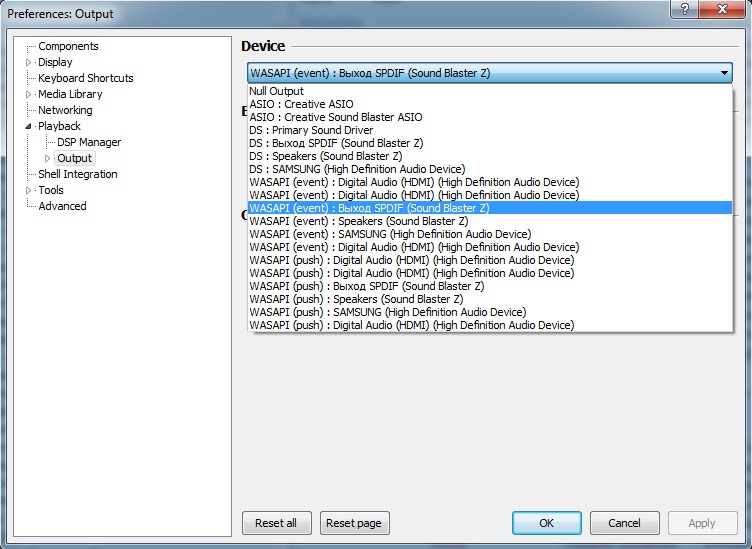The width and height of the screenshot is (752, 549).
Task: Open the Keyboard Shortcuts page
Action: [86, 78]
